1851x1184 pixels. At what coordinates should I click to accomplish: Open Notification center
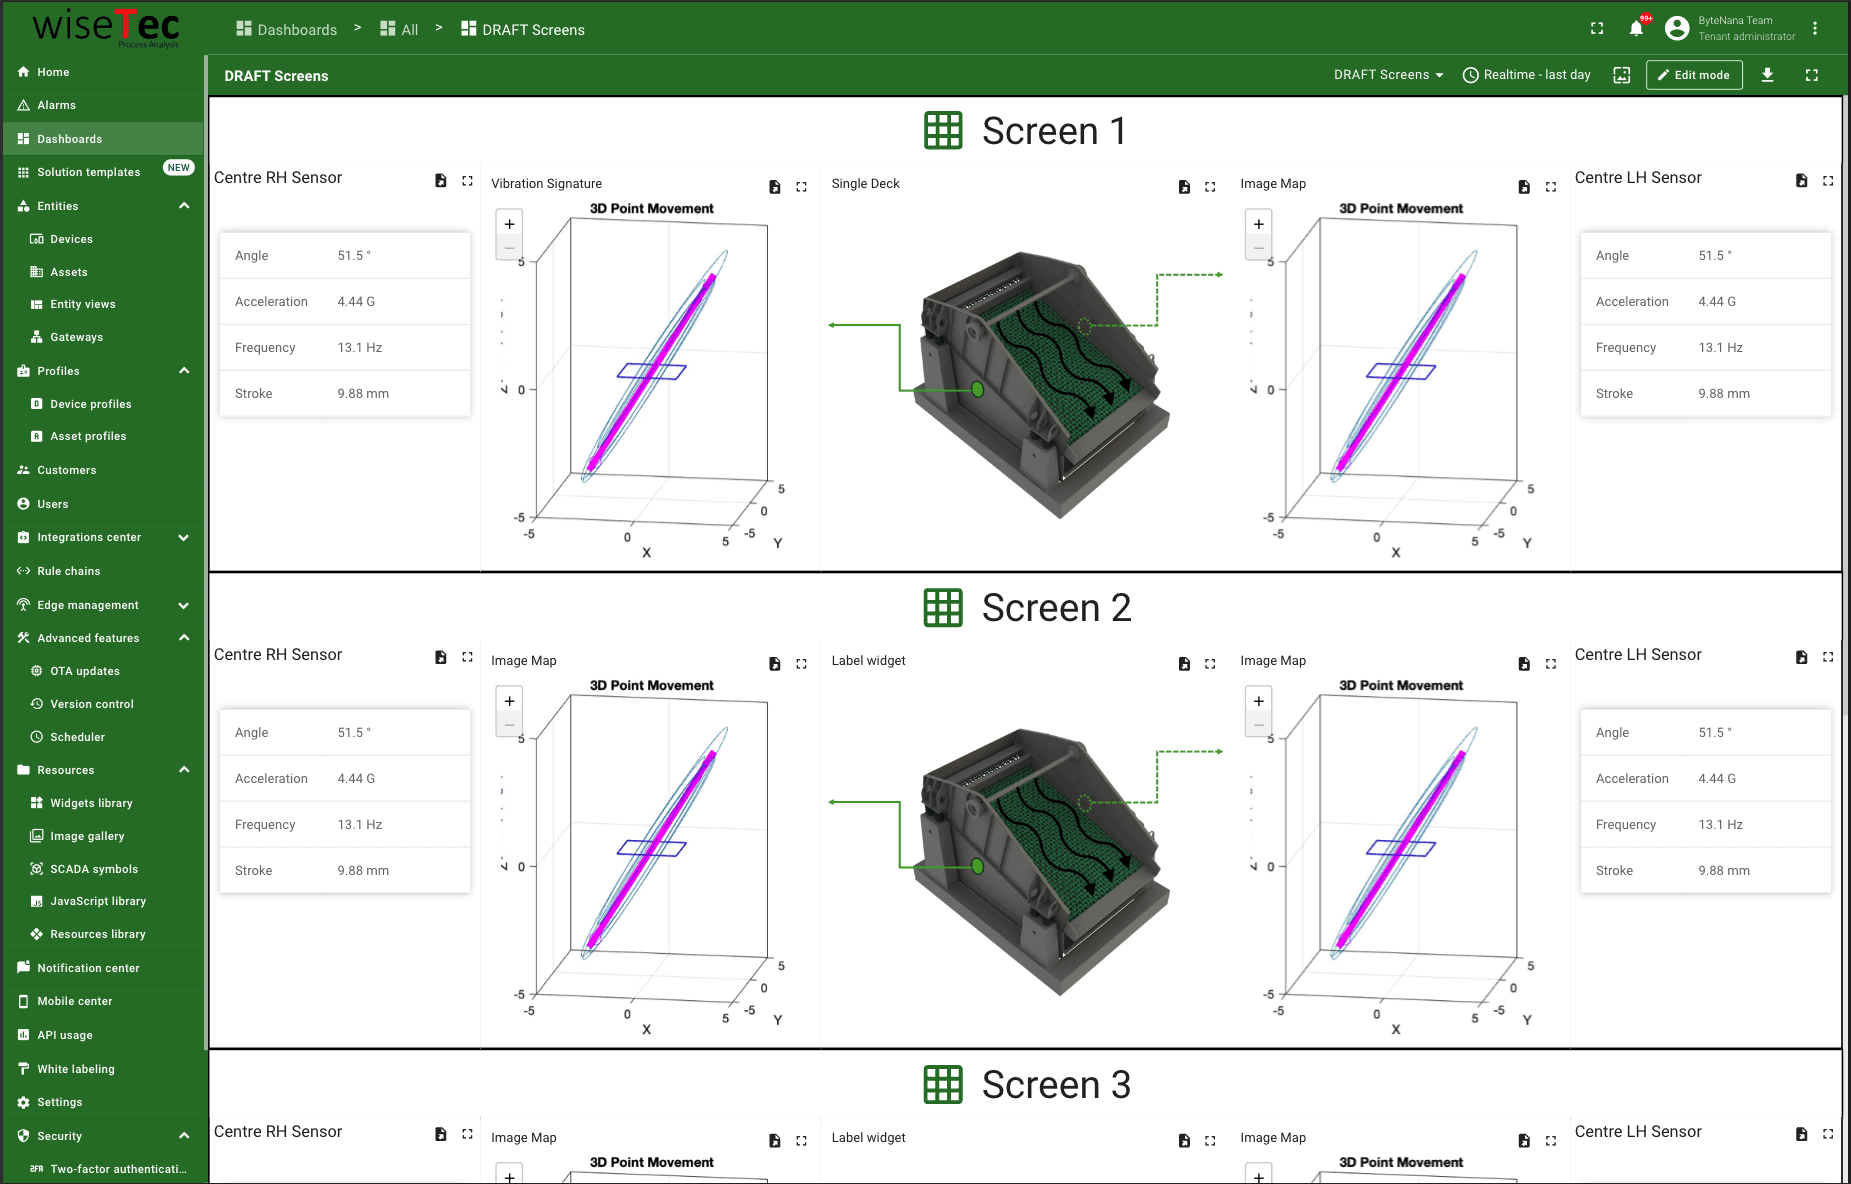(x=103, y=968)
